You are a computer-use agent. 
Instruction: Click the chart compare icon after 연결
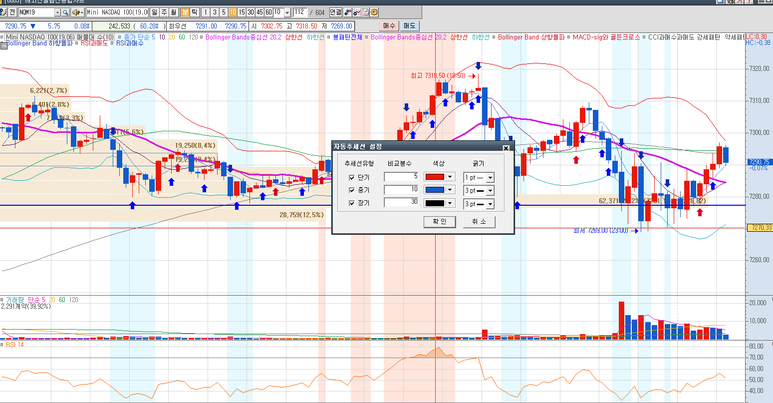pos(348,12)
